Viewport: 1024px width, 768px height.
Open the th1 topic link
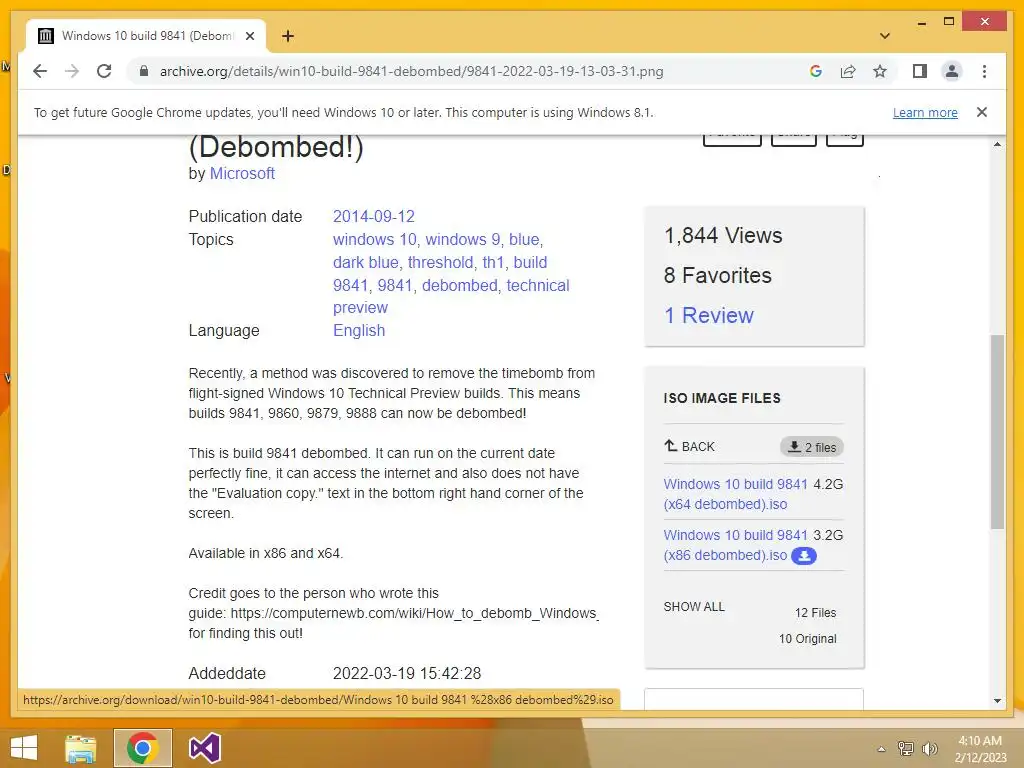(493, 263)
